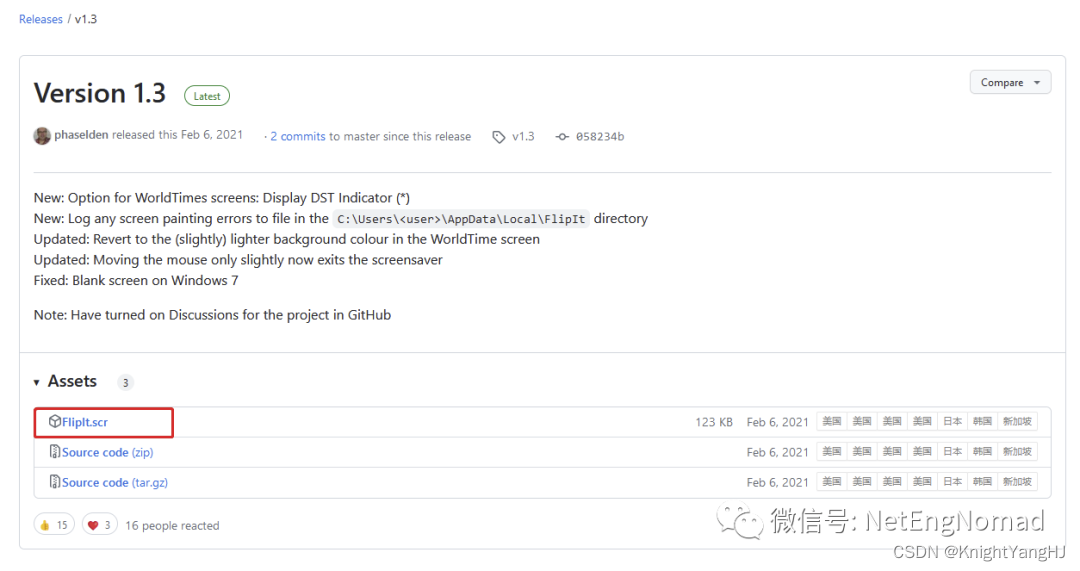
Task: Click phaselden's avatar image
Action: (42, 136)
